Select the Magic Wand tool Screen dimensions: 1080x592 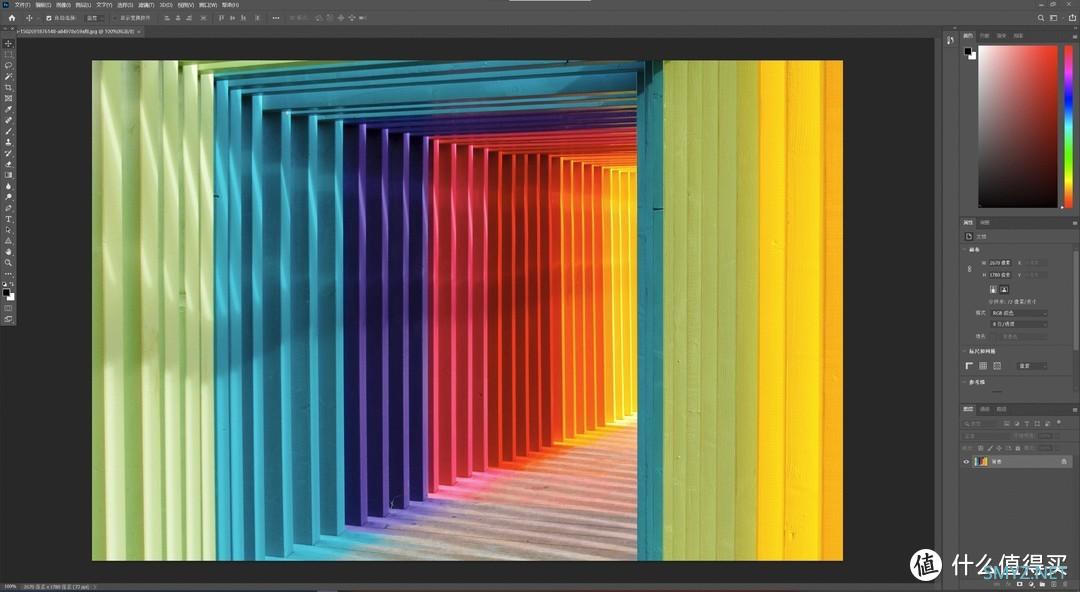9,76
